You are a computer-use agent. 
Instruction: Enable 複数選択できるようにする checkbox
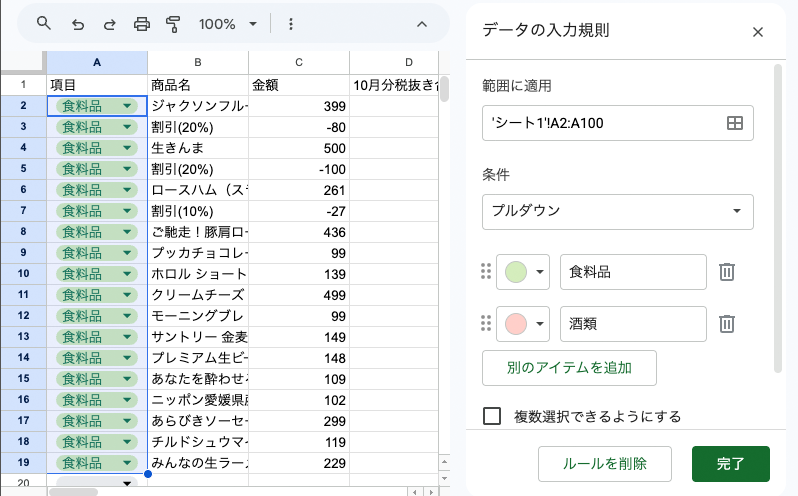click(492, 416)
